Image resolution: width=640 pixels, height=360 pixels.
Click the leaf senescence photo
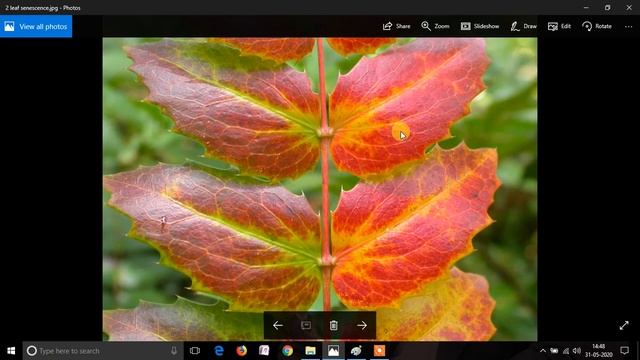click(x=320, y=189)
